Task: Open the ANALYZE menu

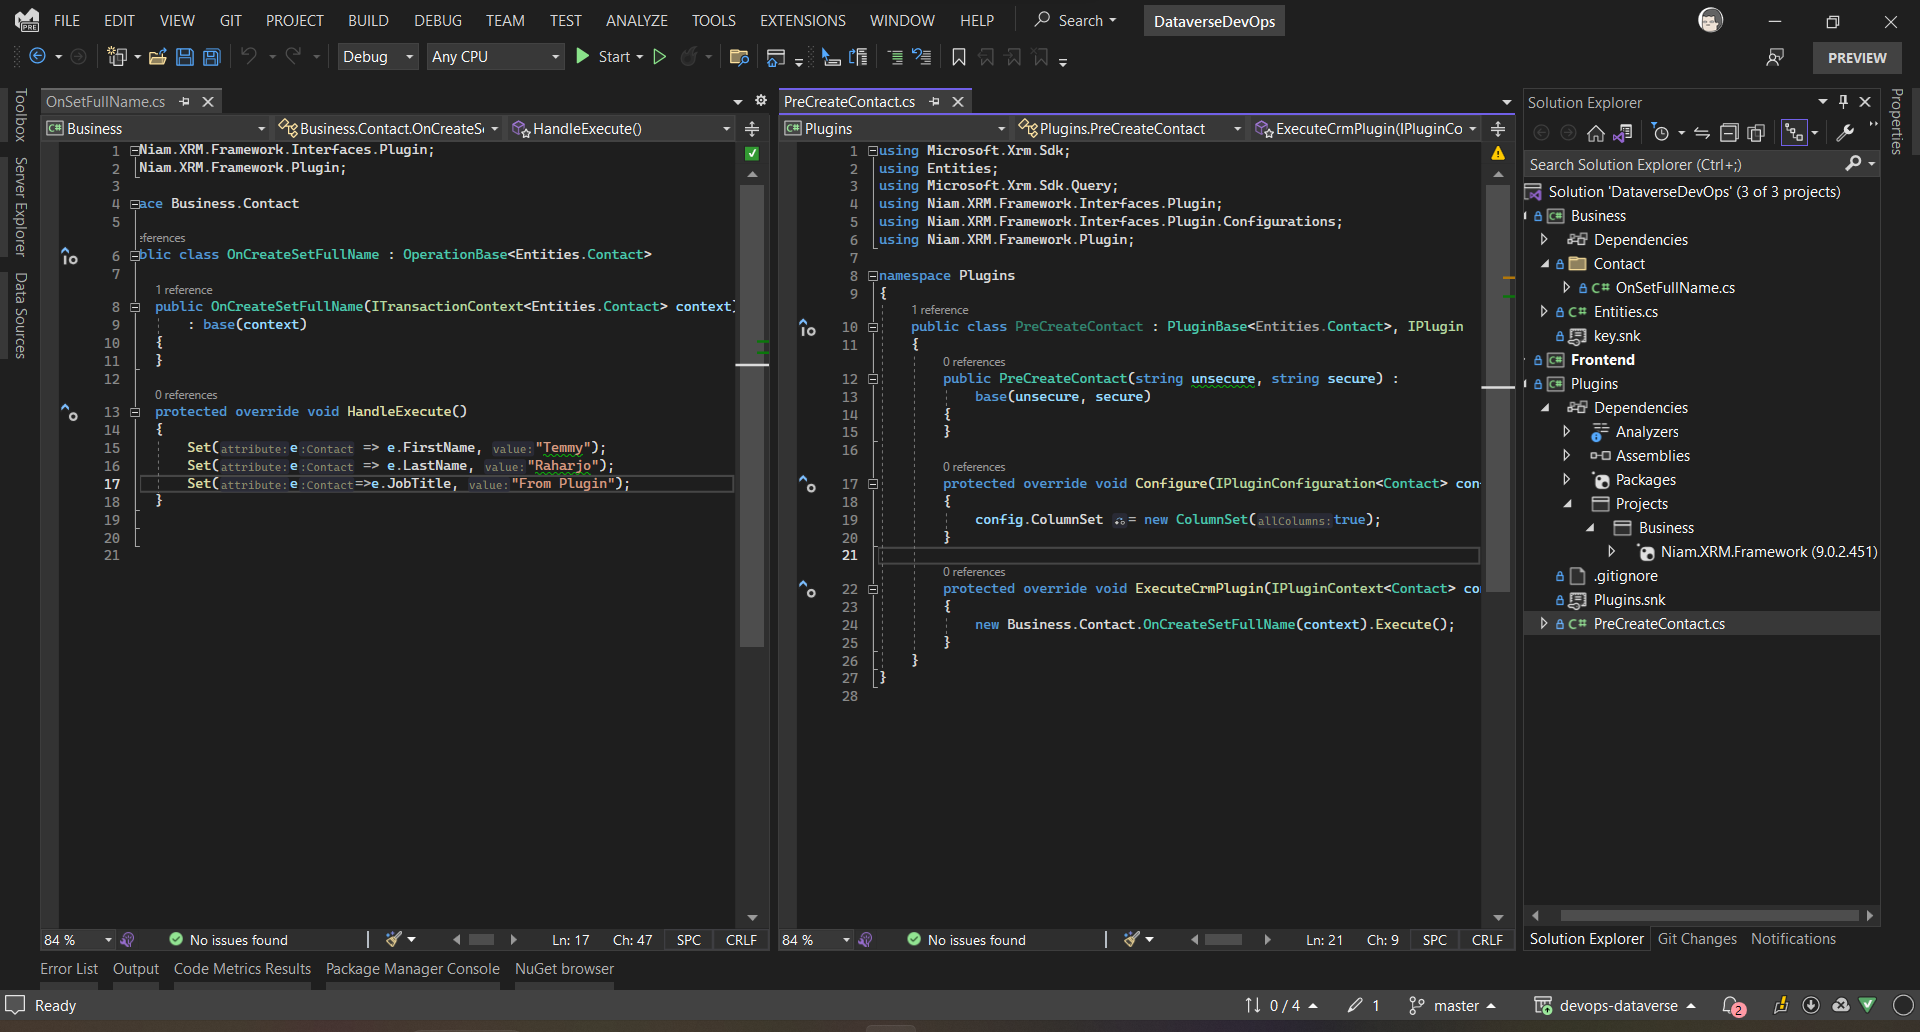Action: click(636, 20)
